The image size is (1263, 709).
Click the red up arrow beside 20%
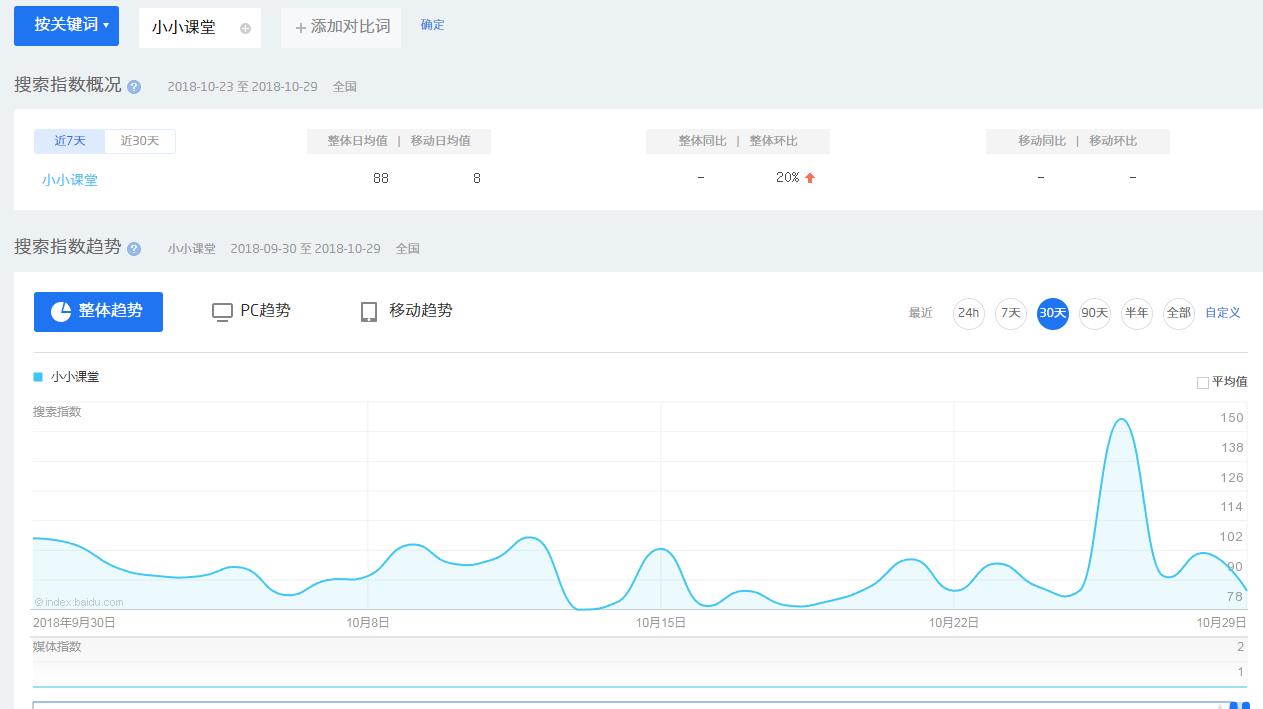point(811,177)
